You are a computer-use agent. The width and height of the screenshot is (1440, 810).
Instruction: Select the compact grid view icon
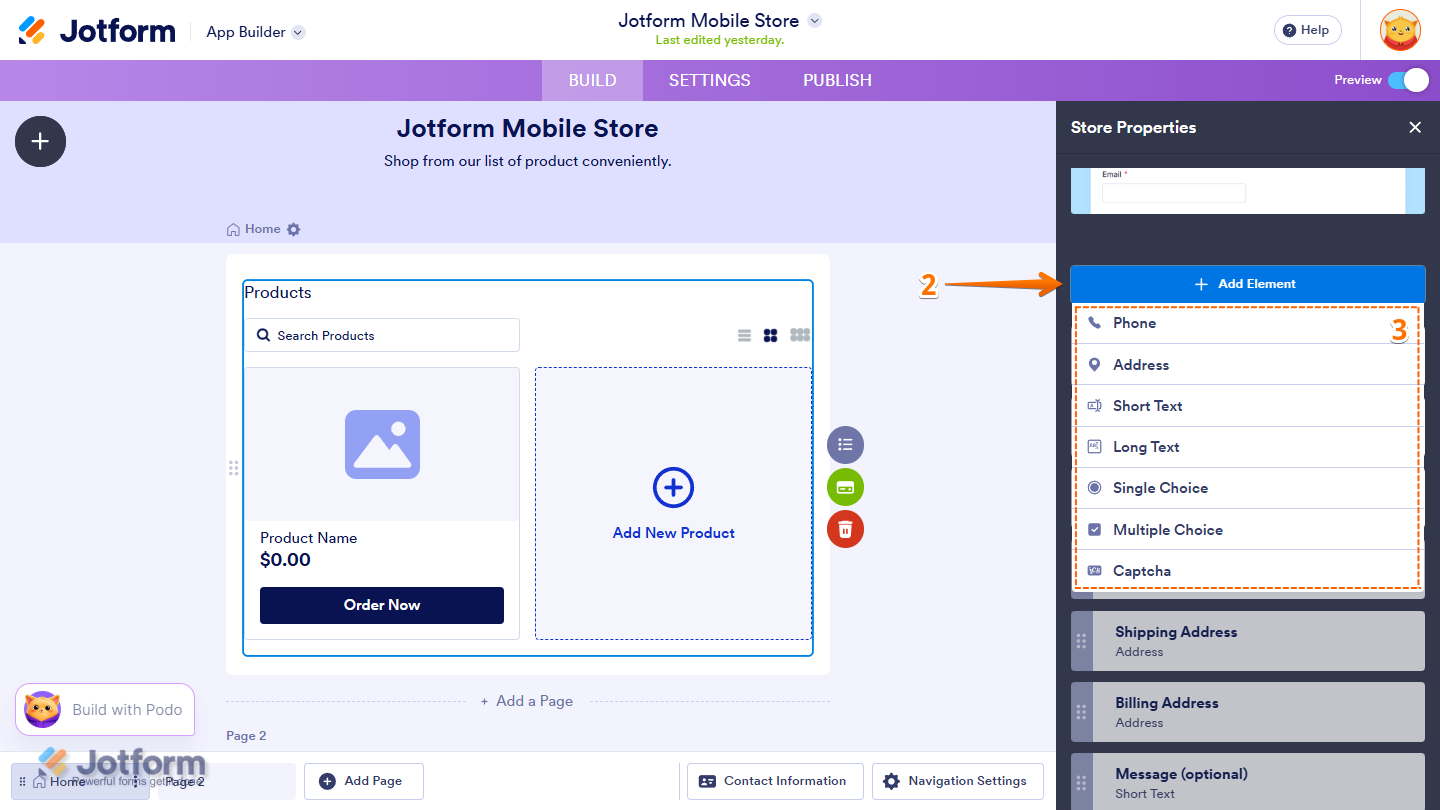[799, 335]
